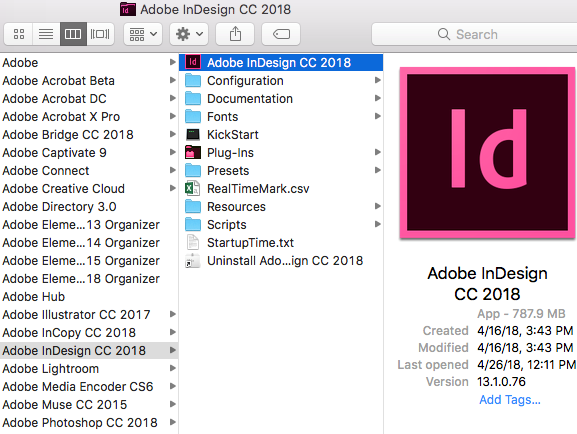Select the RealTimeMark.csv spreadsheet icon
The image size is (577, 434).
(x=192, y=188)
